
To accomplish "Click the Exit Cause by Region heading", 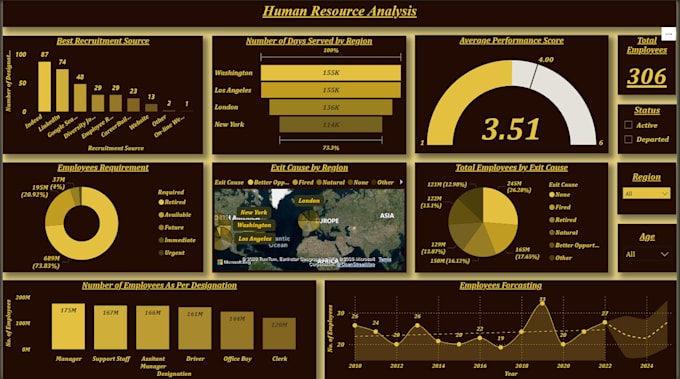I will pyautogui.click(x=309, y=167).
